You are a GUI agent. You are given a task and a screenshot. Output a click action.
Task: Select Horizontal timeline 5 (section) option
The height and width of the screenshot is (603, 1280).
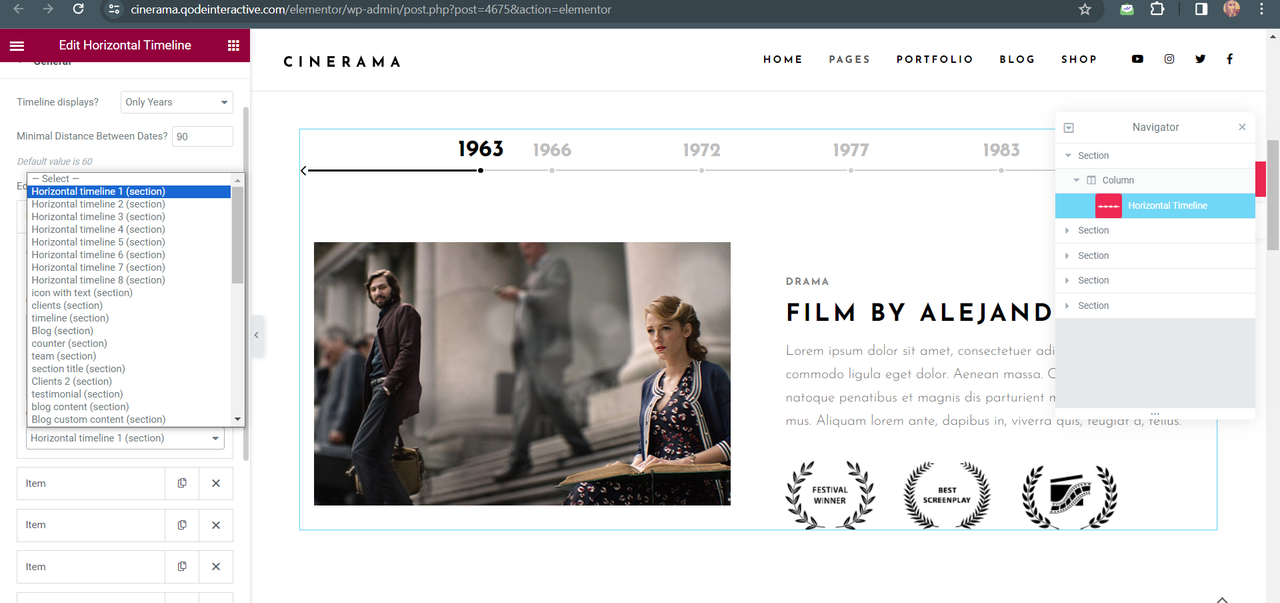[130, 242]
